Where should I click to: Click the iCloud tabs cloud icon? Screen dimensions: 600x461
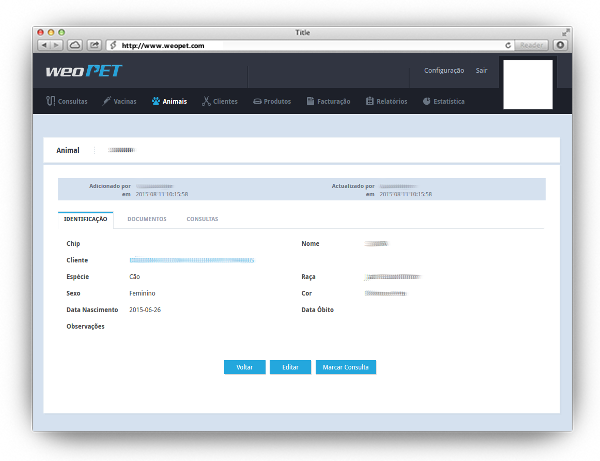(75, 45)
